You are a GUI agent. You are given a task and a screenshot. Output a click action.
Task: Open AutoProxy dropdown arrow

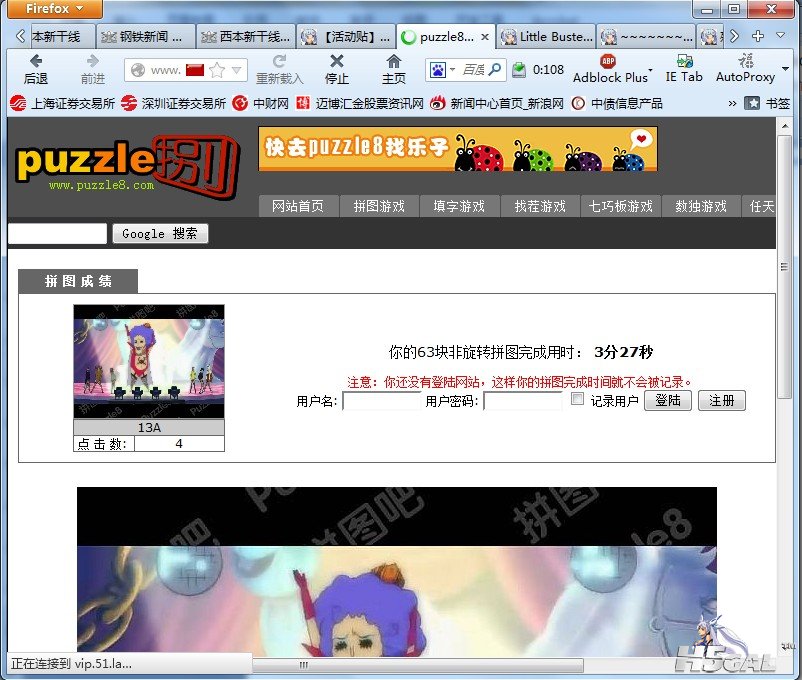(785, 69)
